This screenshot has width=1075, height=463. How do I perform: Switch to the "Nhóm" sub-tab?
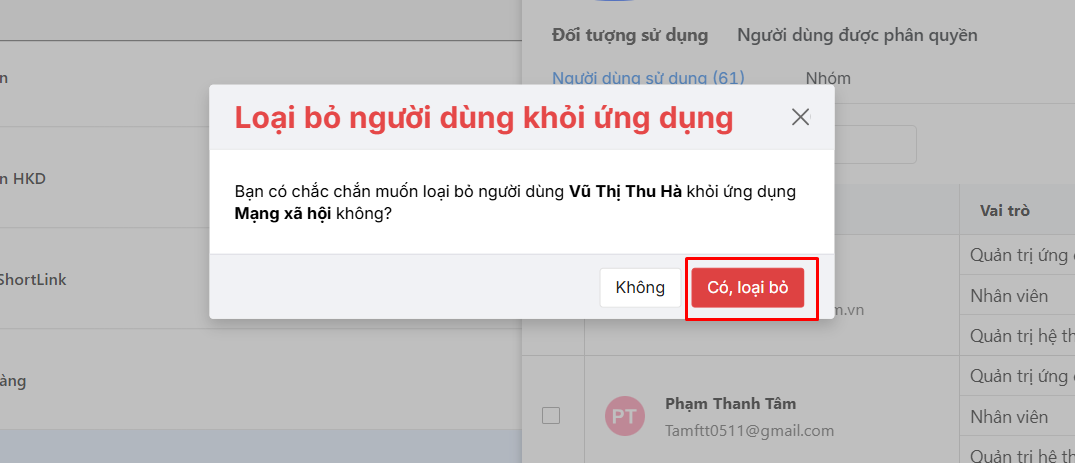tap(828, 78)
